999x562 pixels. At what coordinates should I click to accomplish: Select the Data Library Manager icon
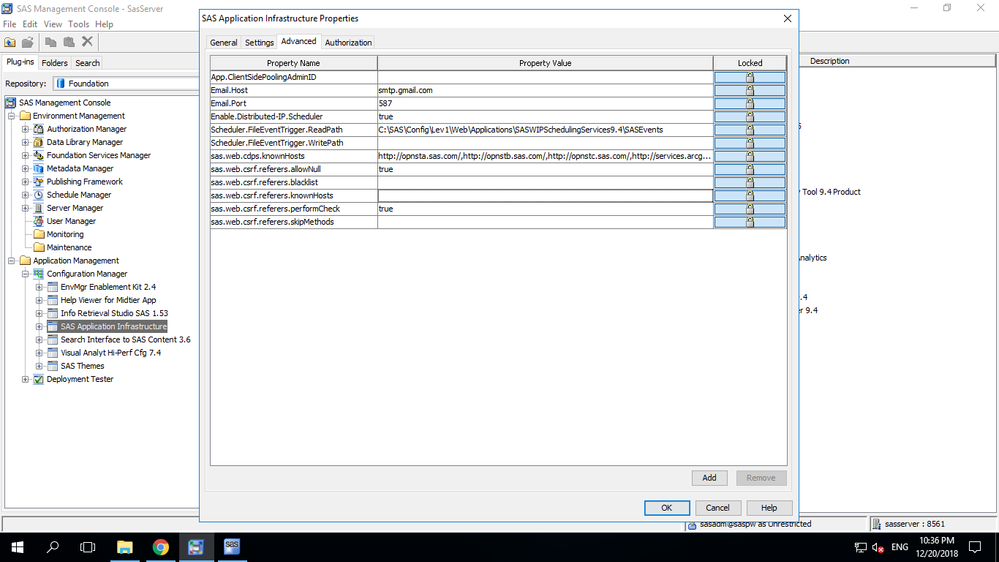pos(38,142)
